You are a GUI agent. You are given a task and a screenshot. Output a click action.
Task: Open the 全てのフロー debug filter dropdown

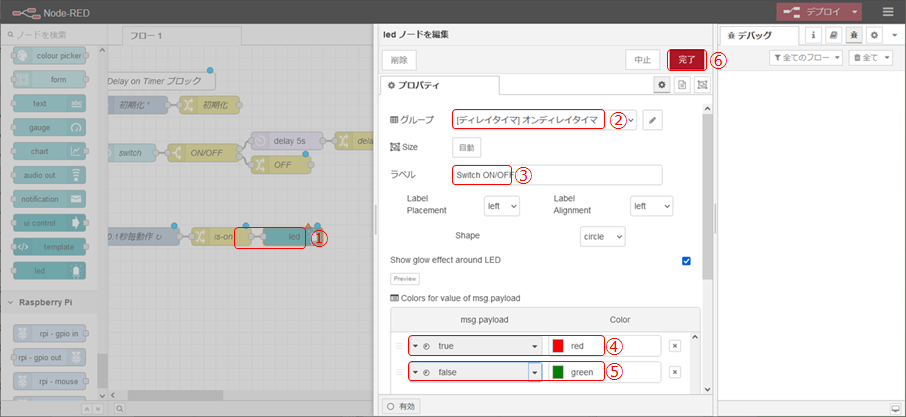806,58
